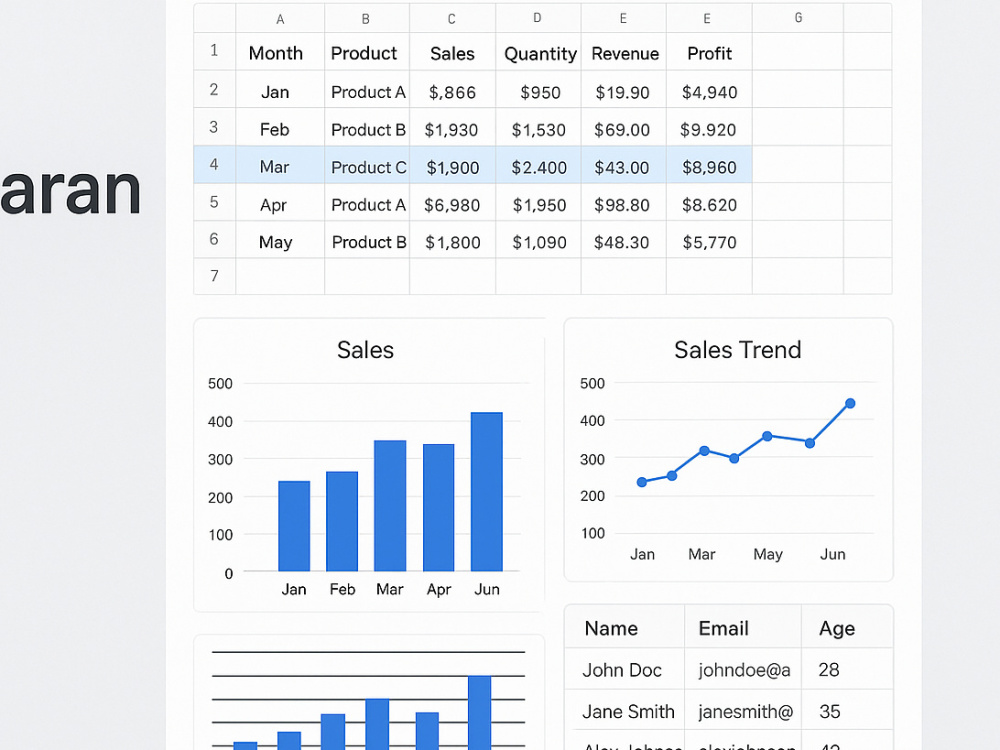Select row 5 header number
1000x750 pixels.
(x=214, y=202)
